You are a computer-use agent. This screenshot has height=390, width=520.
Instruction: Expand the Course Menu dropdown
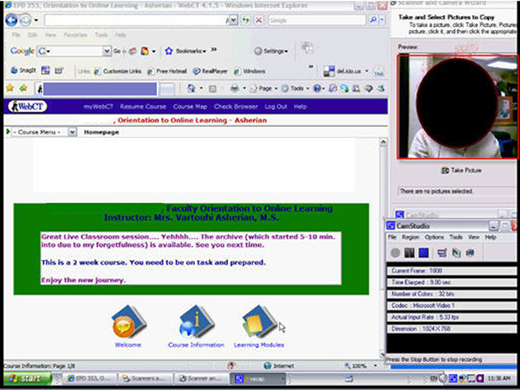tap(72, 132)
